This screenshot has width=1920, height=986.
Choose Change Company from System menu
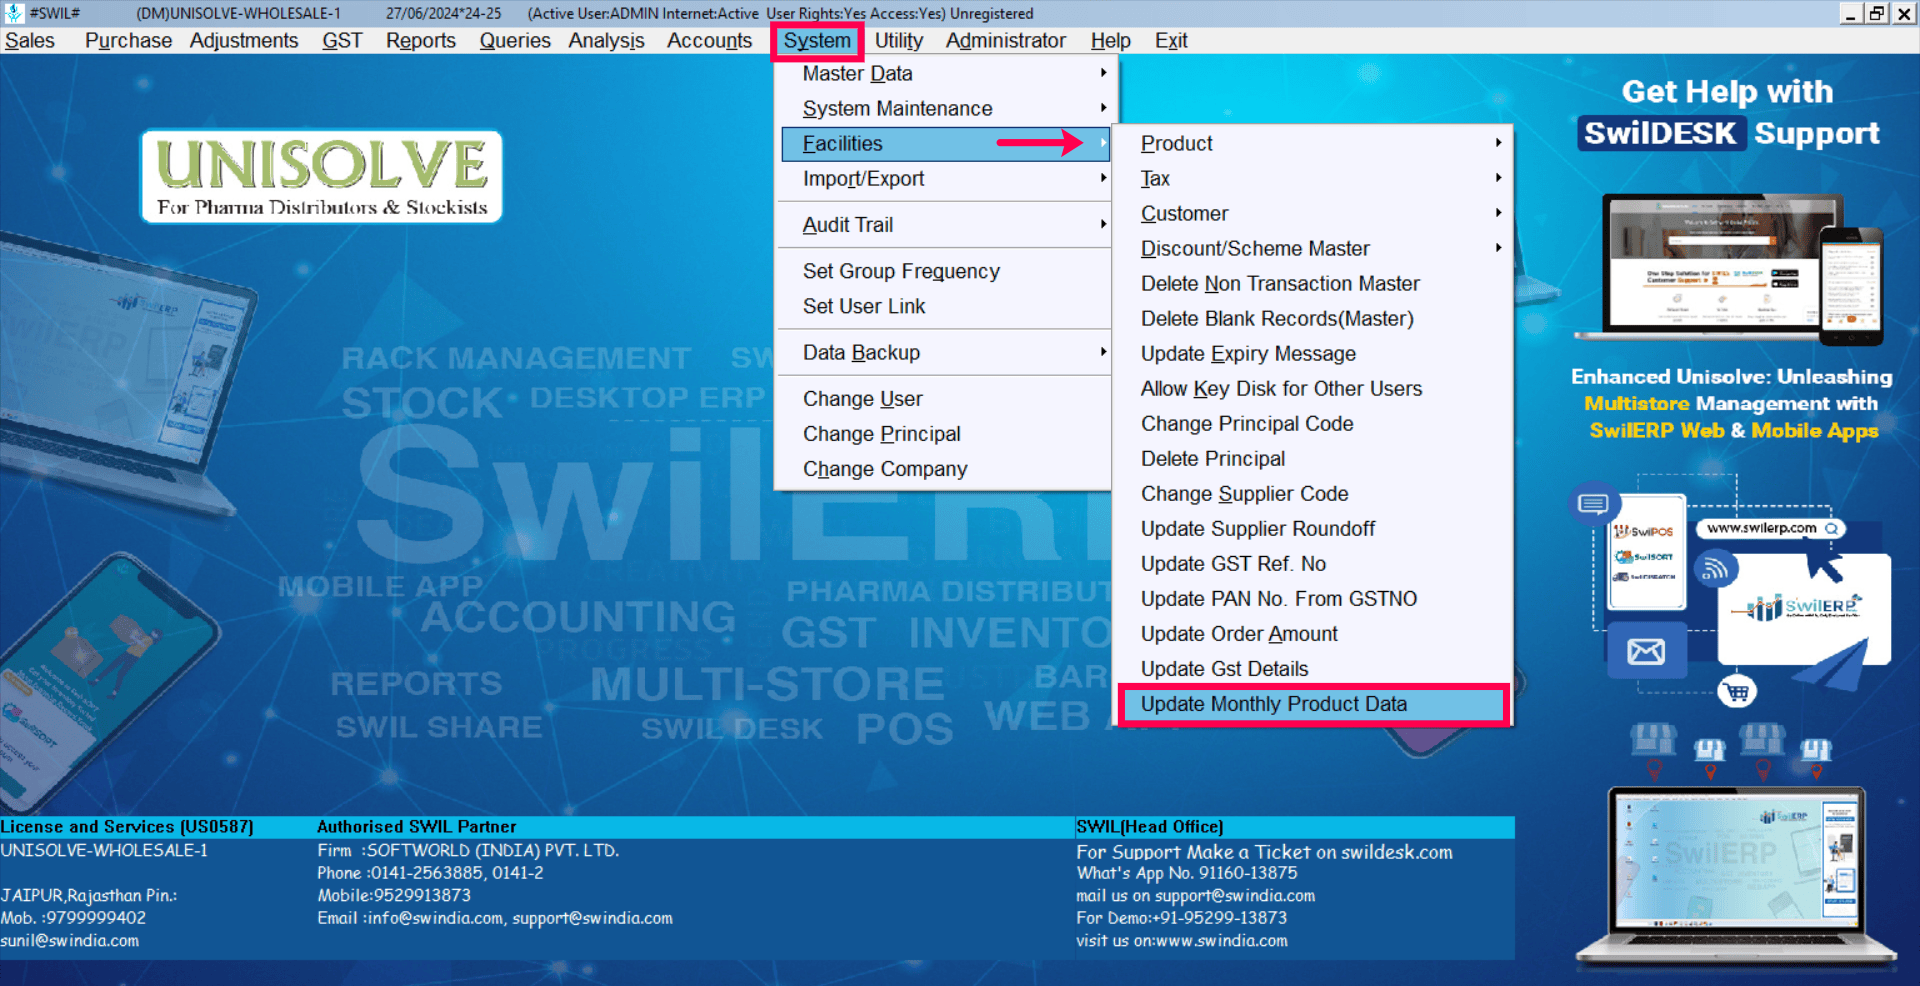tap(885, 469)
